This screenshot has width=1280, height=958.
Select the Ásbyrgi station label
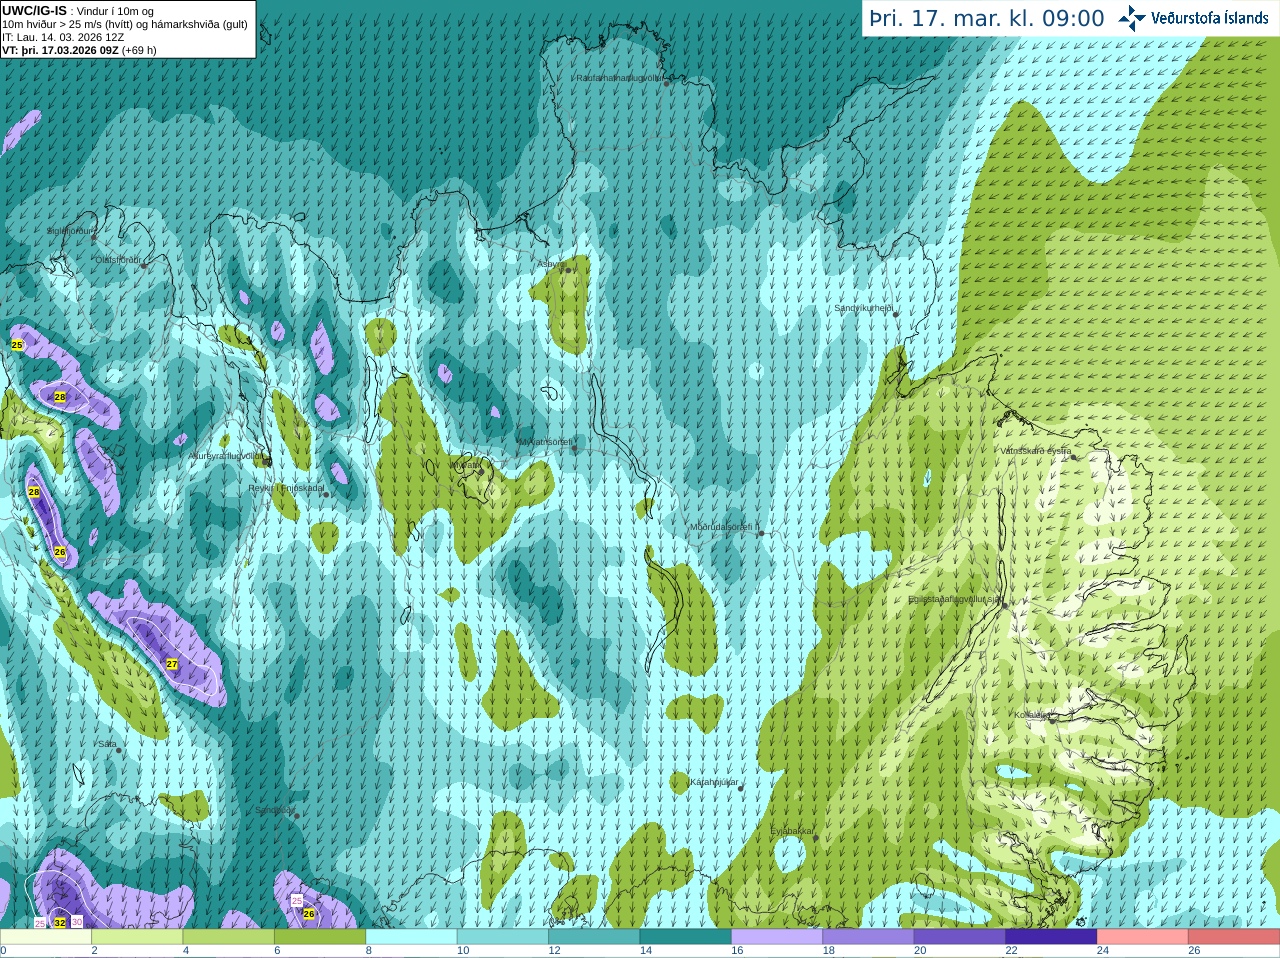coord(550,264)
